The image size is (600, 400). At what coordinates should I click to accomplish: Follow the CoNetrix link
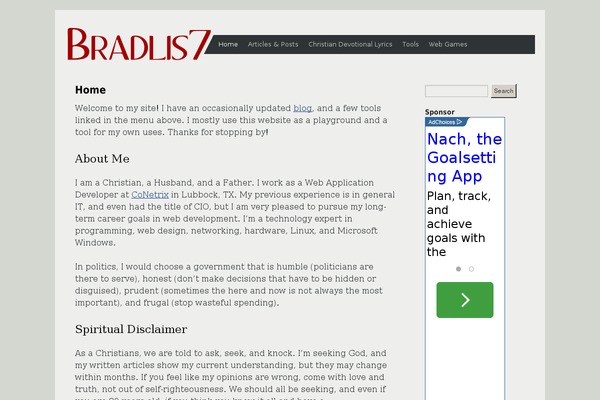tap(150, 195)
